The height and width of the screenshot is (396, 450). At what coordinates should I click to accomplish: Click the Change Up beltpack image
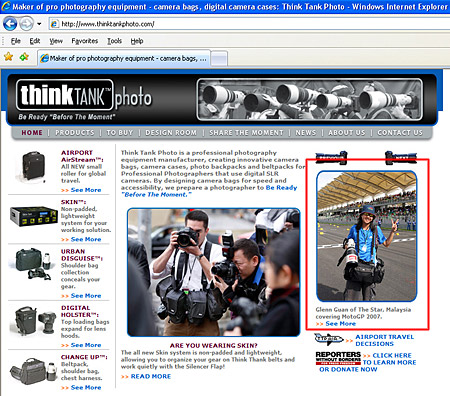point(34,371)
